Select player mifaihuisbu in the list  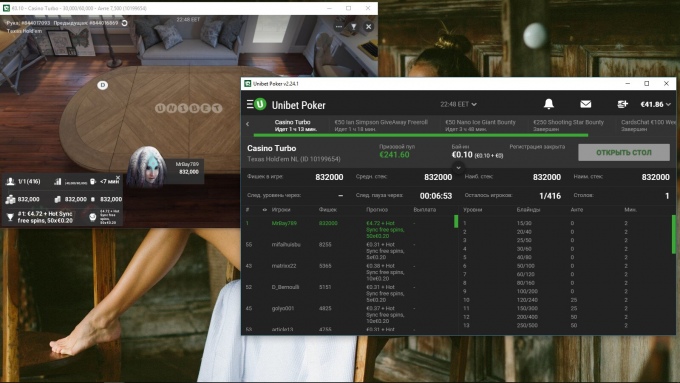(286, 245)
